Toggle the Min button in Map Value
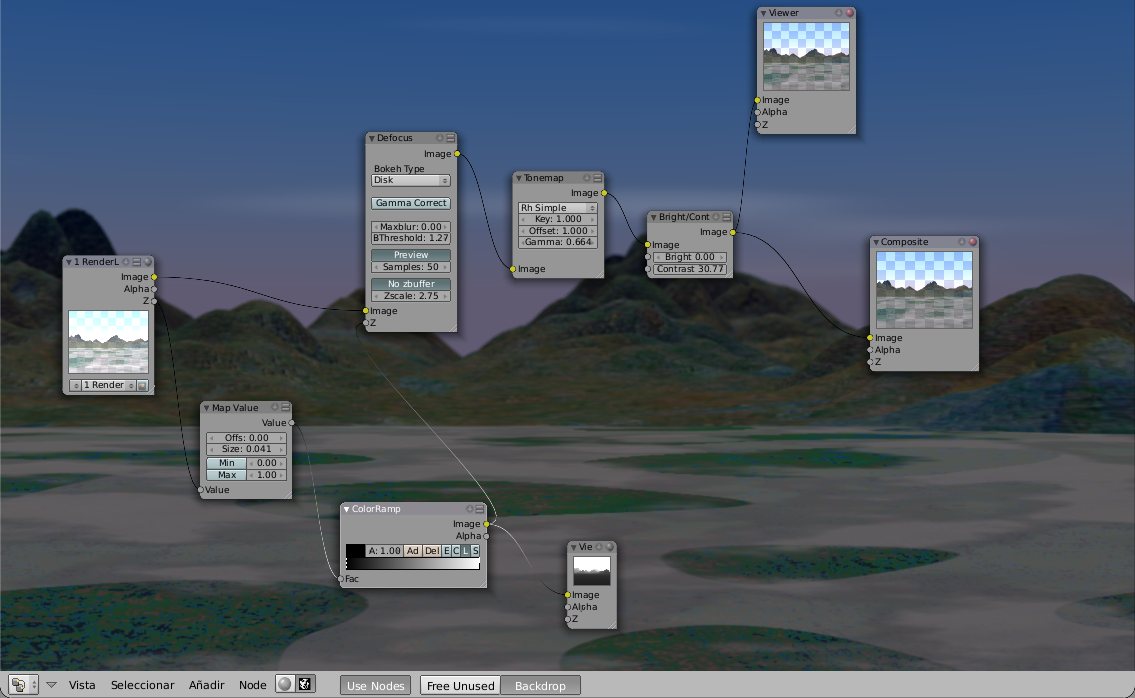This screenshot has height=698, width=1135. (x=227, y=463)
